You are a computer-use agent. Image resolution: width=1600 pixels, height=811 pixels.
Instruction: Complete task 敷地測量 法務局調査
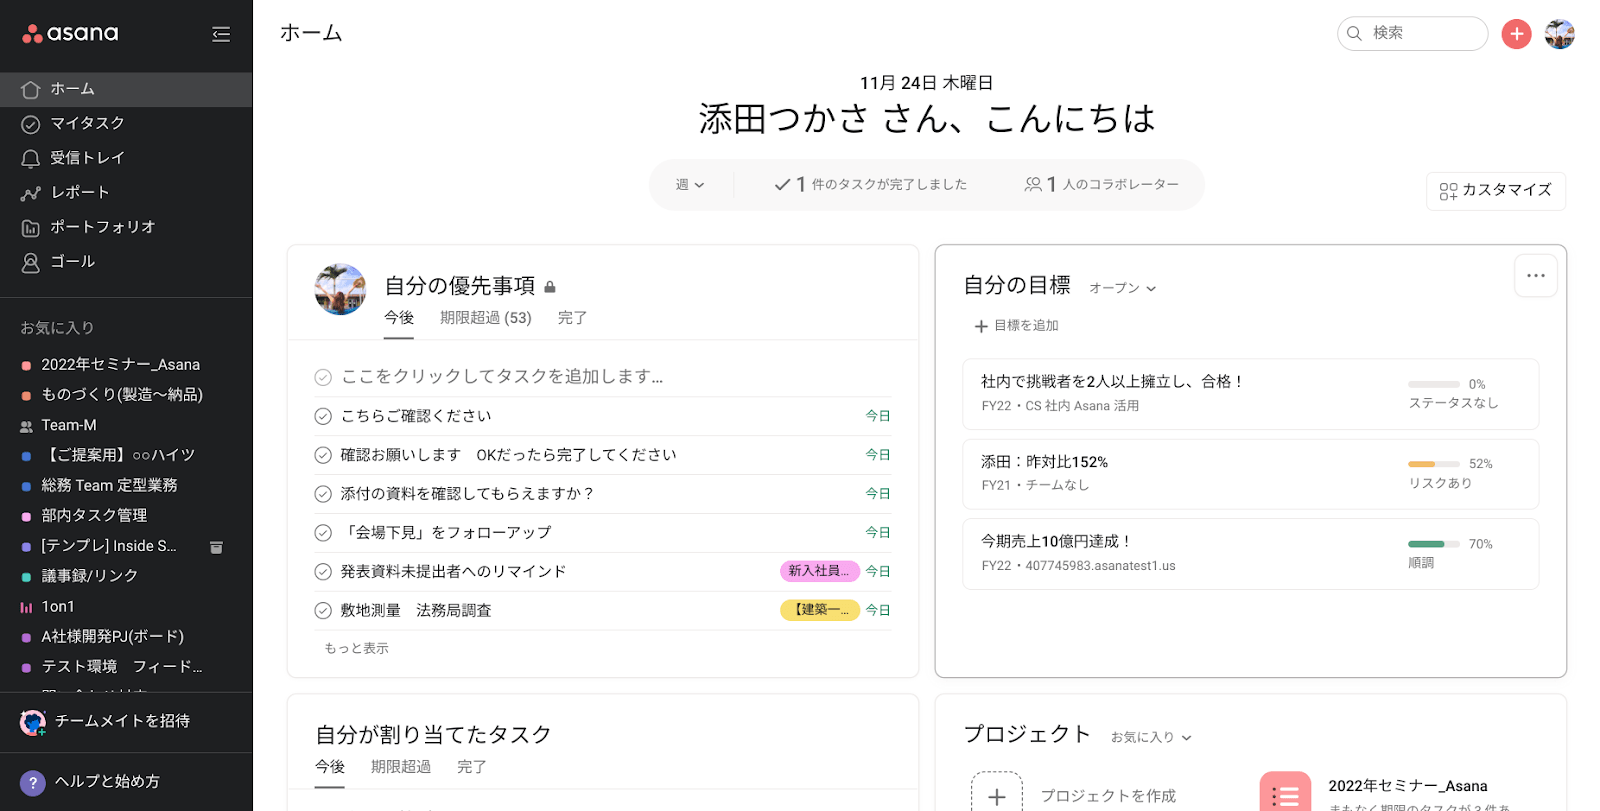point(323,611)
